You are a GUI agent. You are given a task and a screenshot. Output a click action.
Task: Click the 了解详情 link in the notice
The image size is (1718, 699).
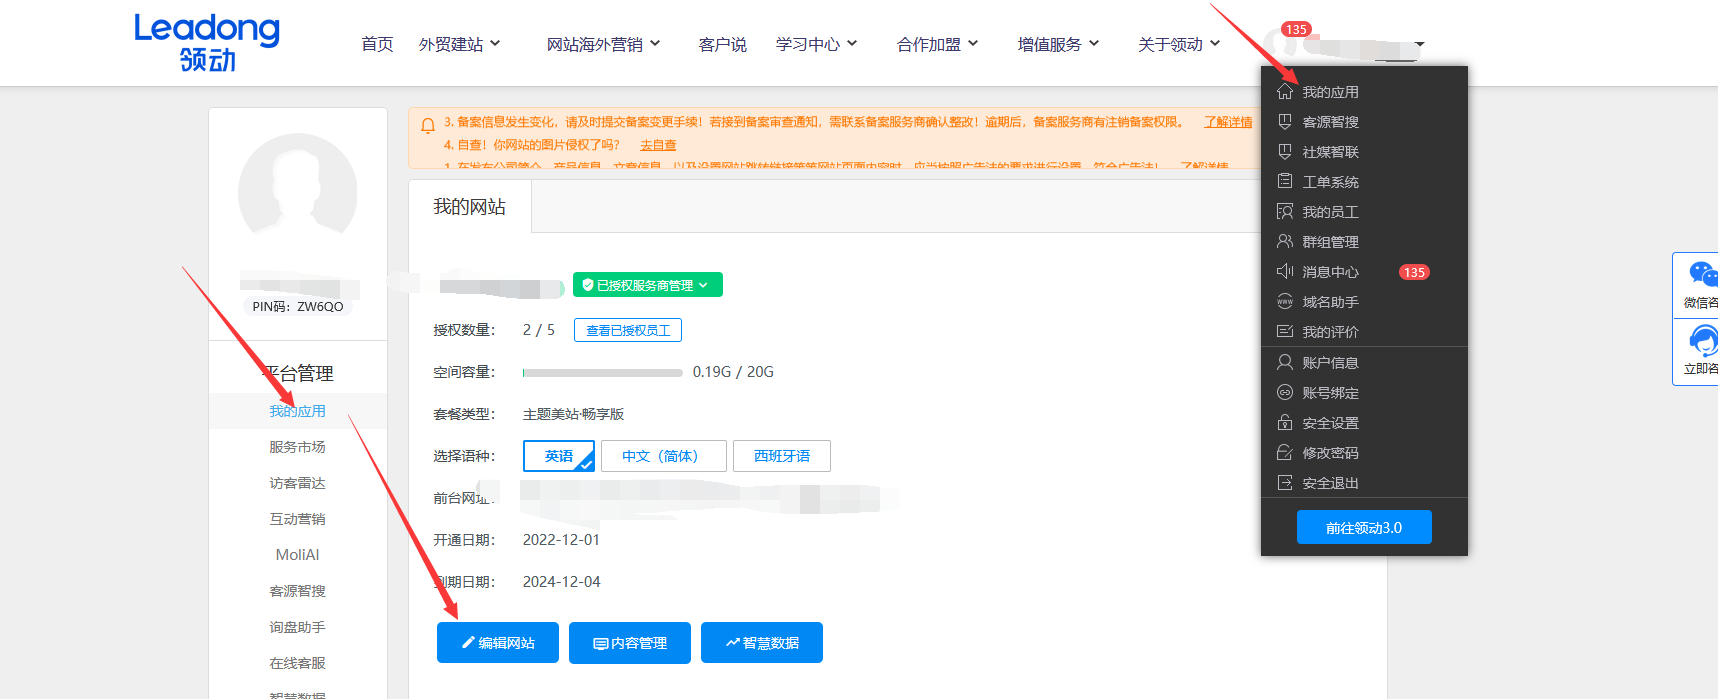point(1228,122)
